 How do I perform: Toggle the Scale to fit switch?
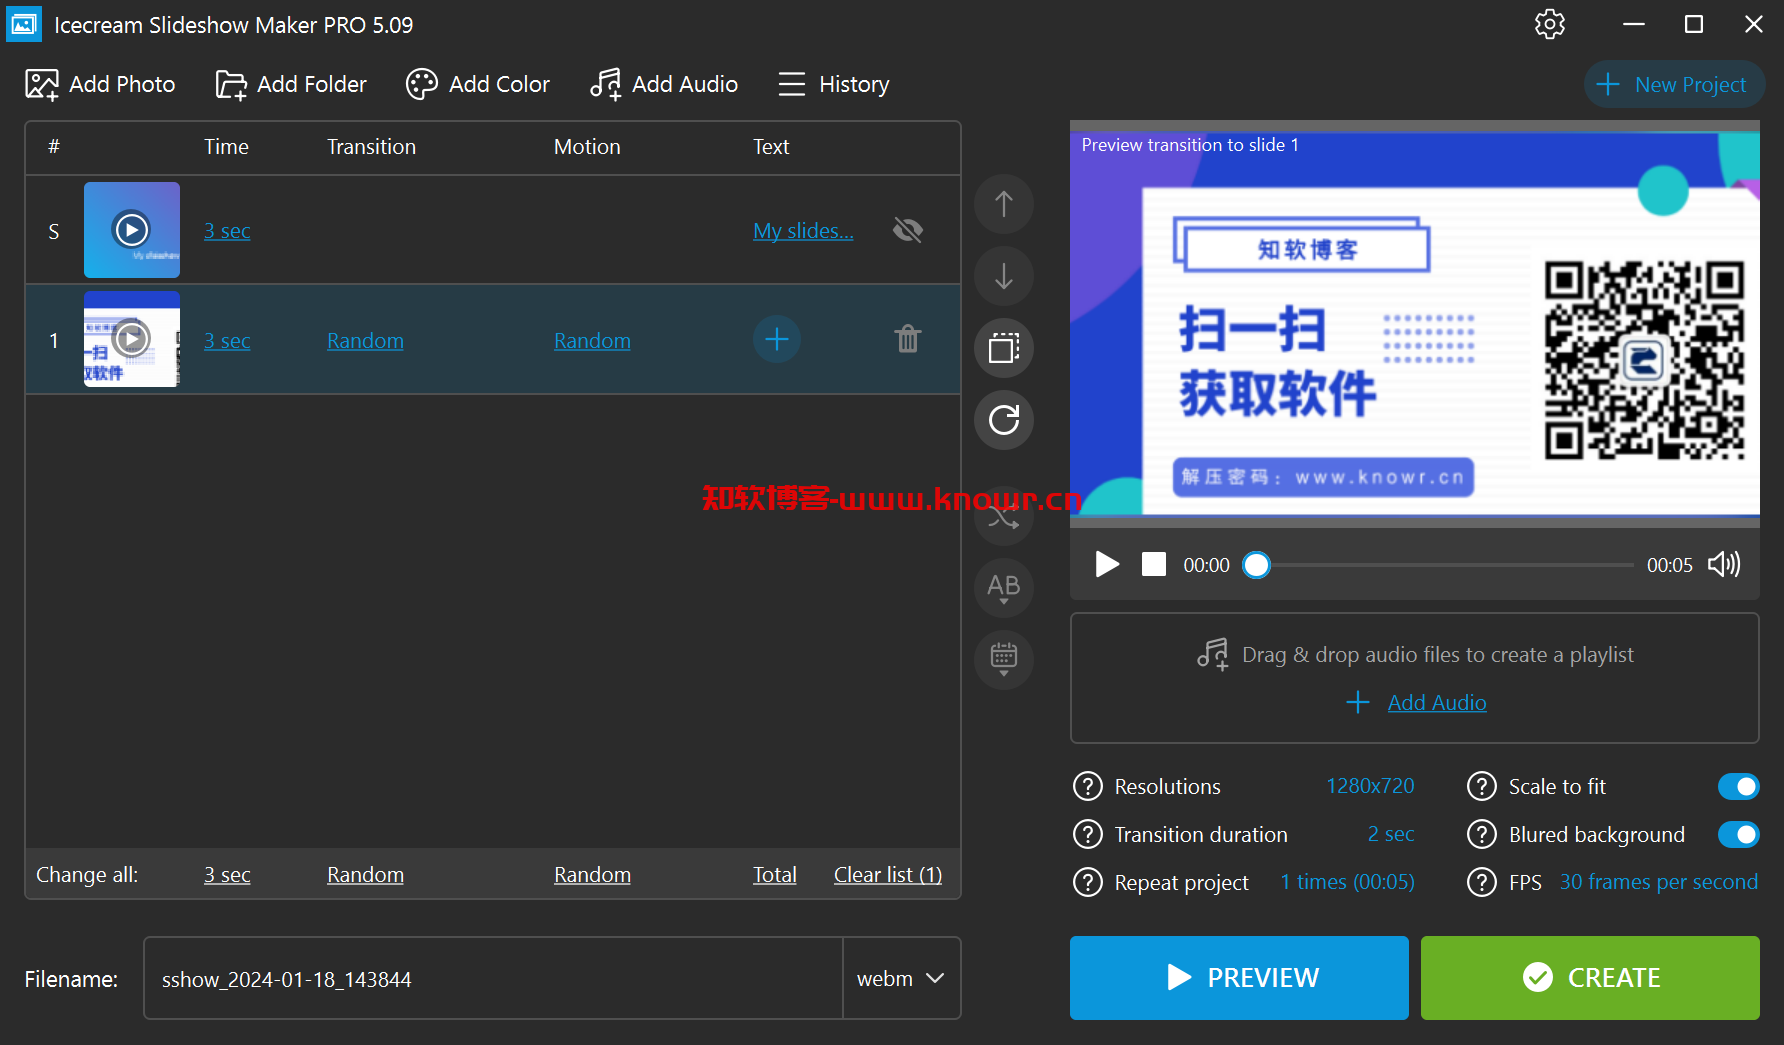(1739, 787)
